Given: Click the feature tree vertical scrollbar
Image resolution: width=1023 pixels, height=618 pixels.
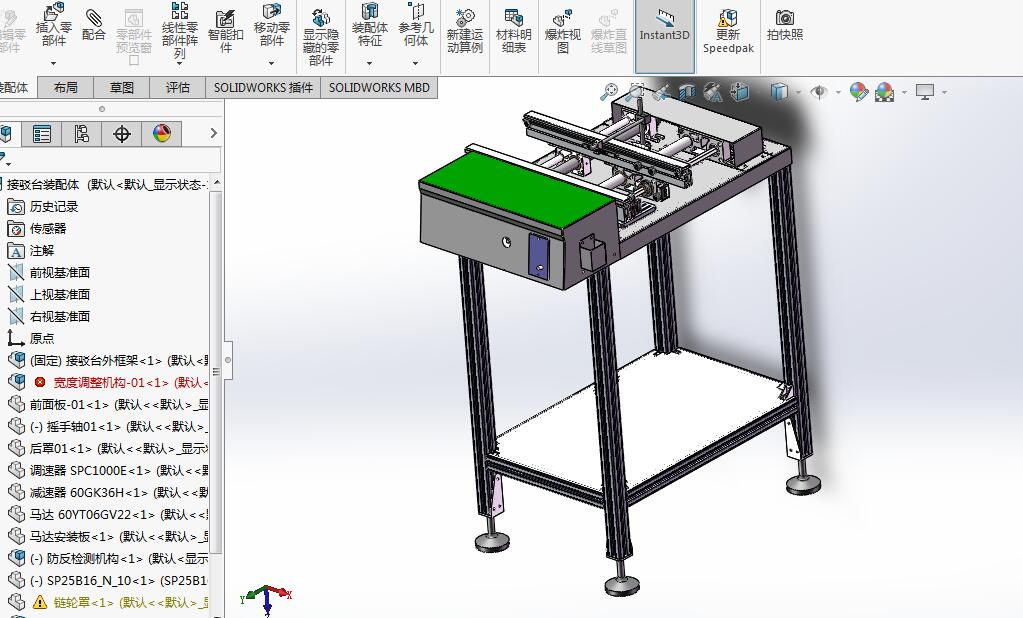Looking at the screenshot, I should (217, 372).
